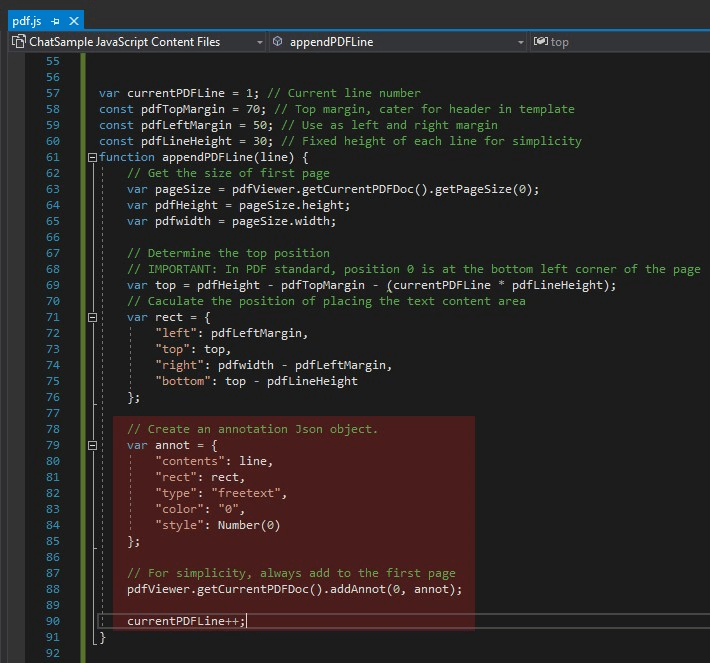Click the IMPORTANT PDF standard comment on line 68
This screenshot has height=663, width=710.
pos(414,269)
